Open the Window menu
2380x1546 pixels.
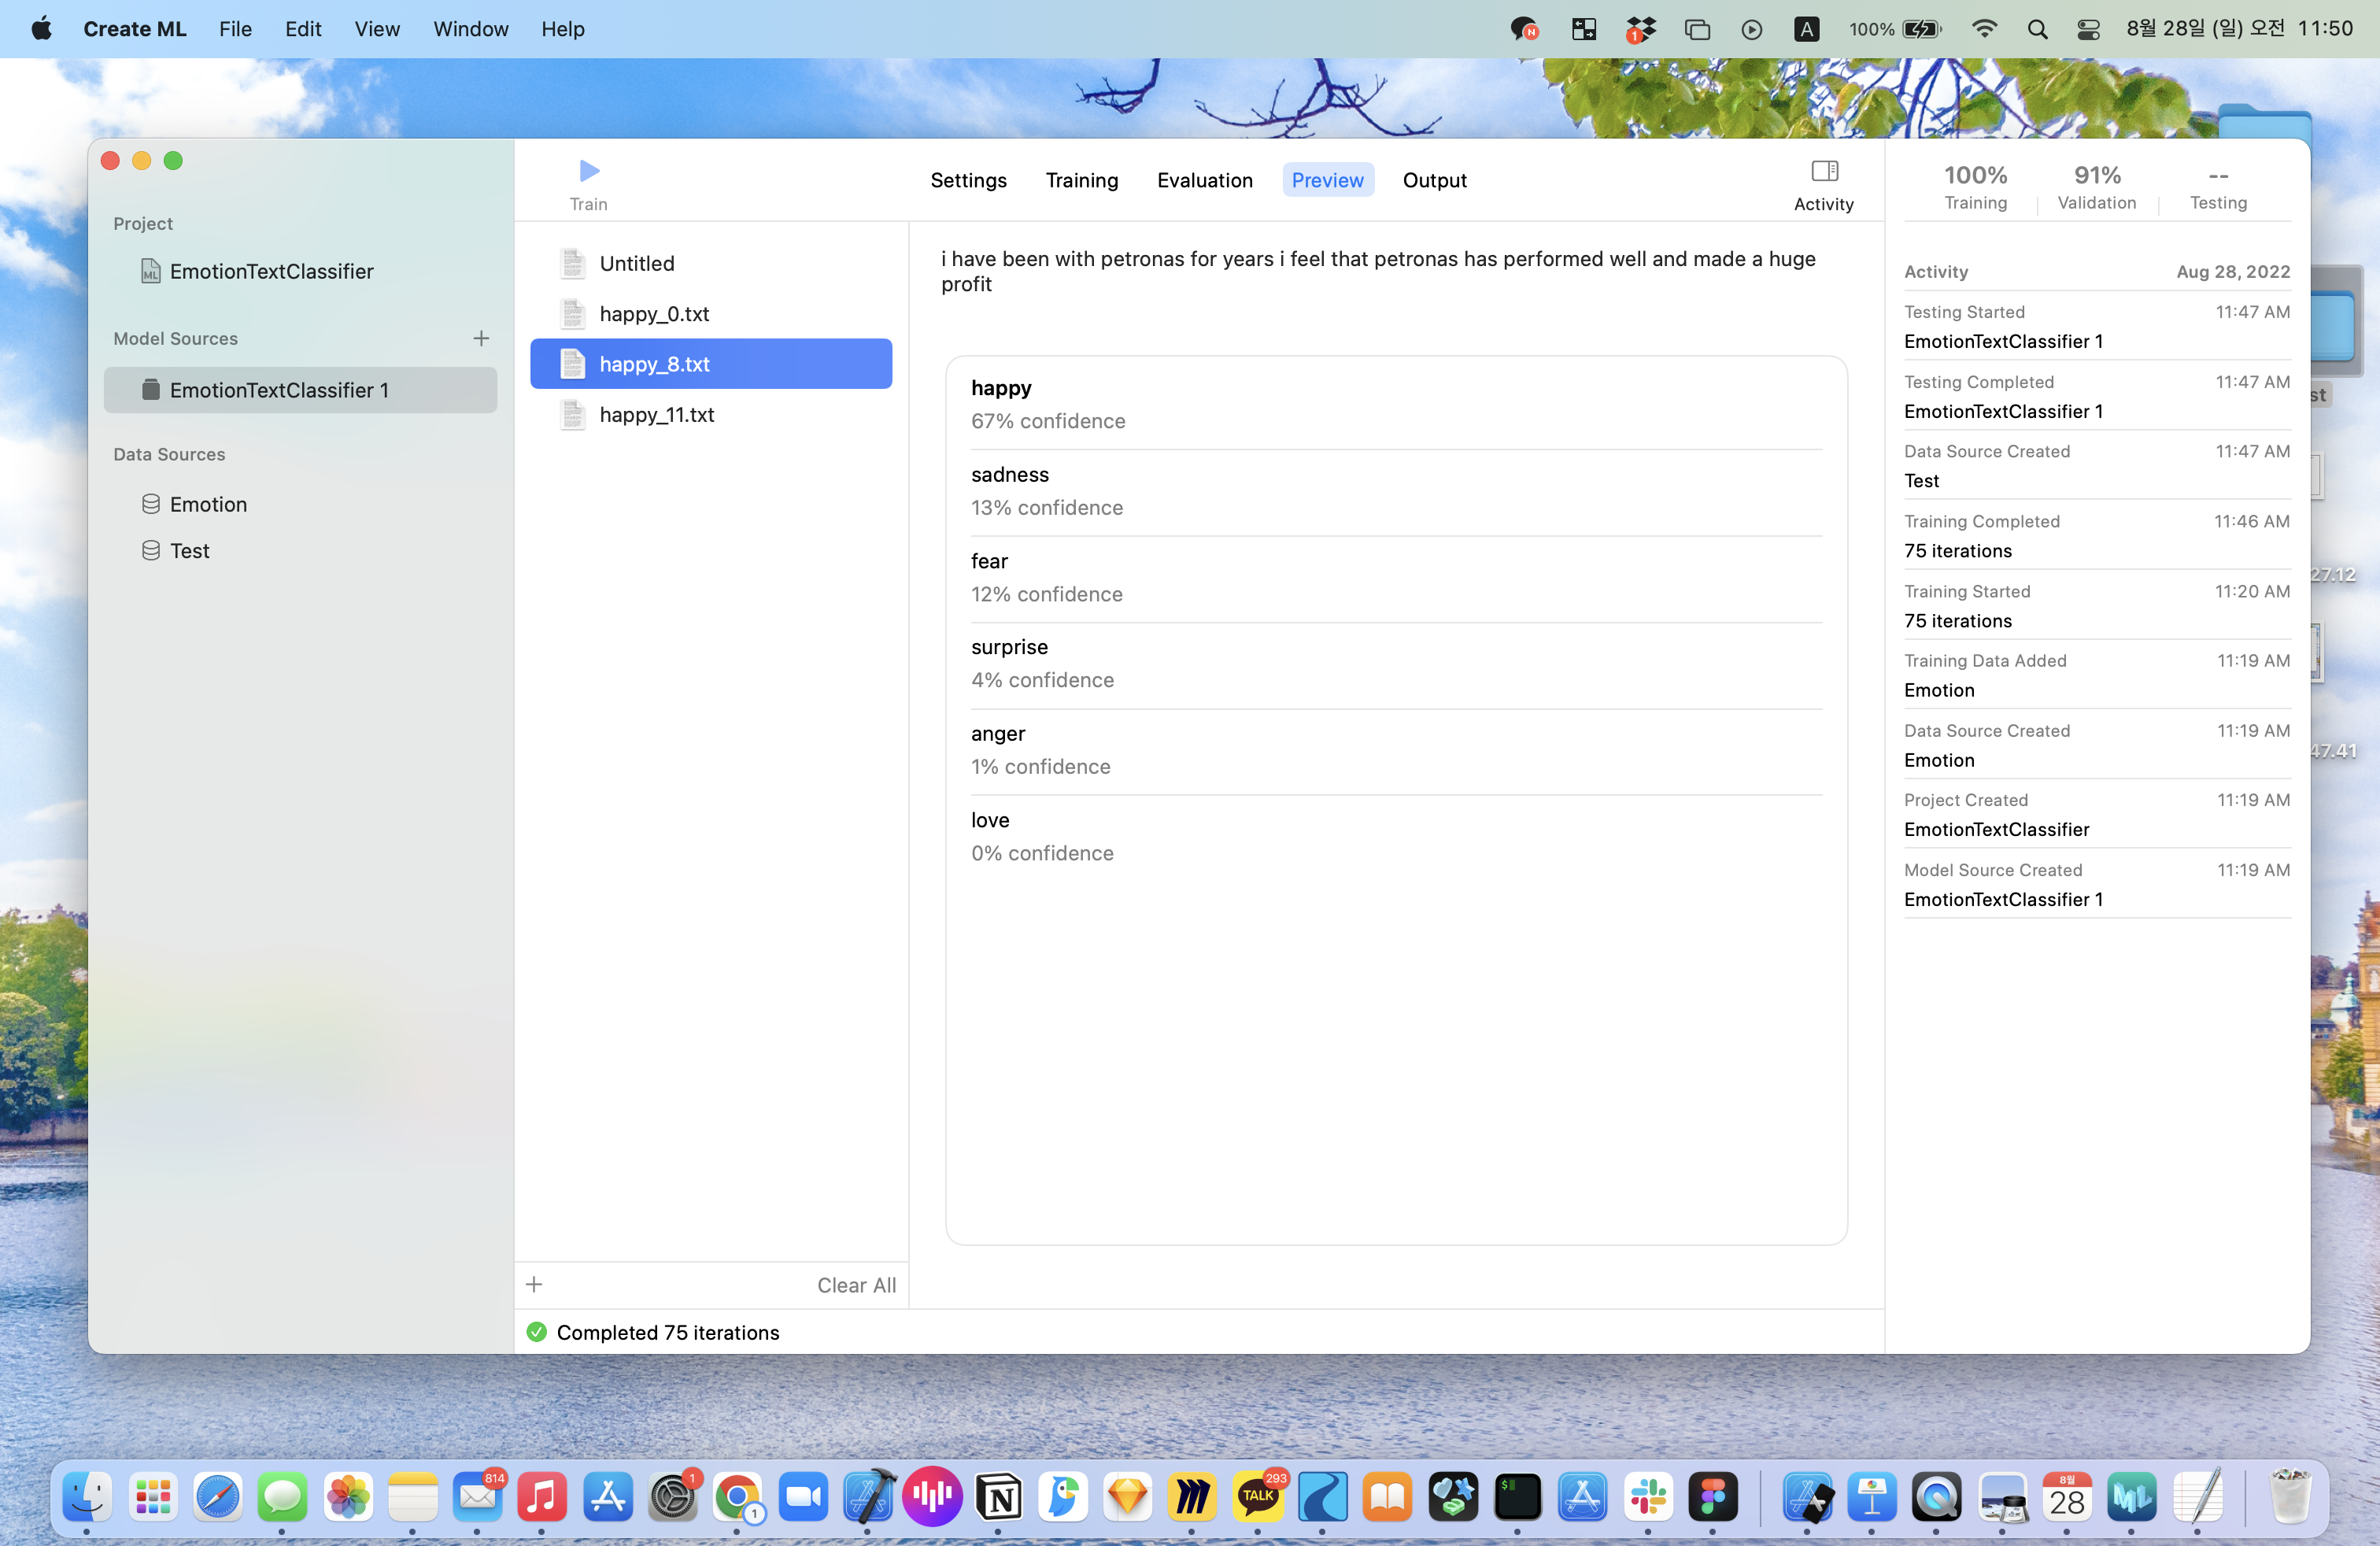click(471, 29)
